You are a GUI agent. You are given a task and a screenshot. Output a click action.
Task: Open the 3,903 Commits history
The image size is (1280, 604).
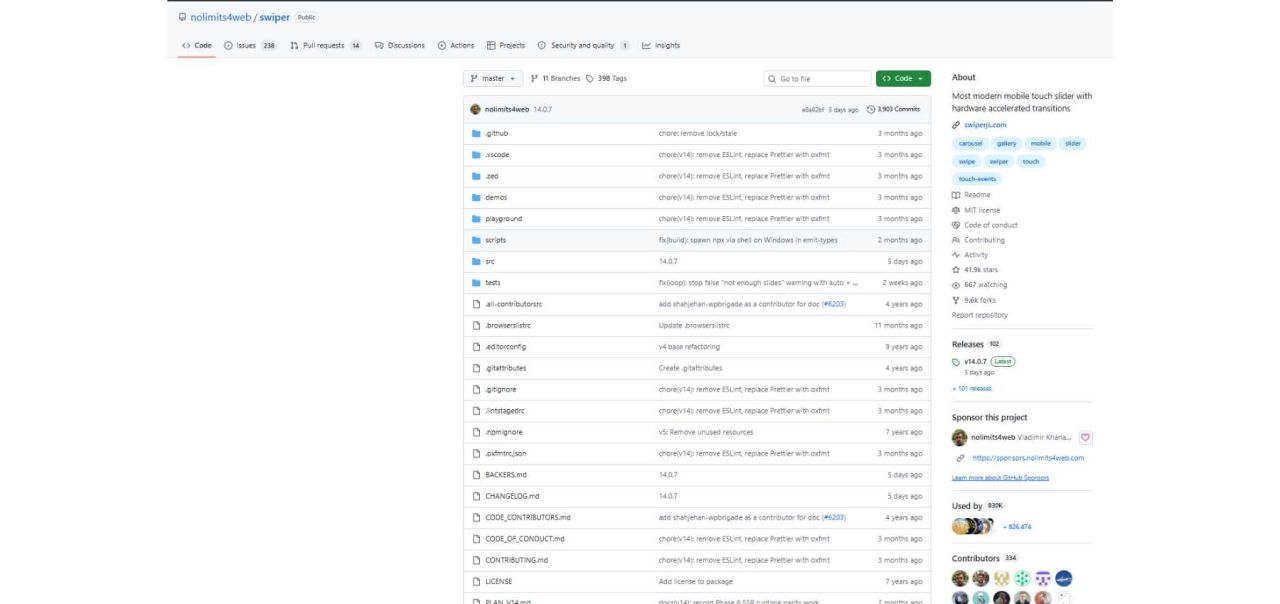point(893,109)
